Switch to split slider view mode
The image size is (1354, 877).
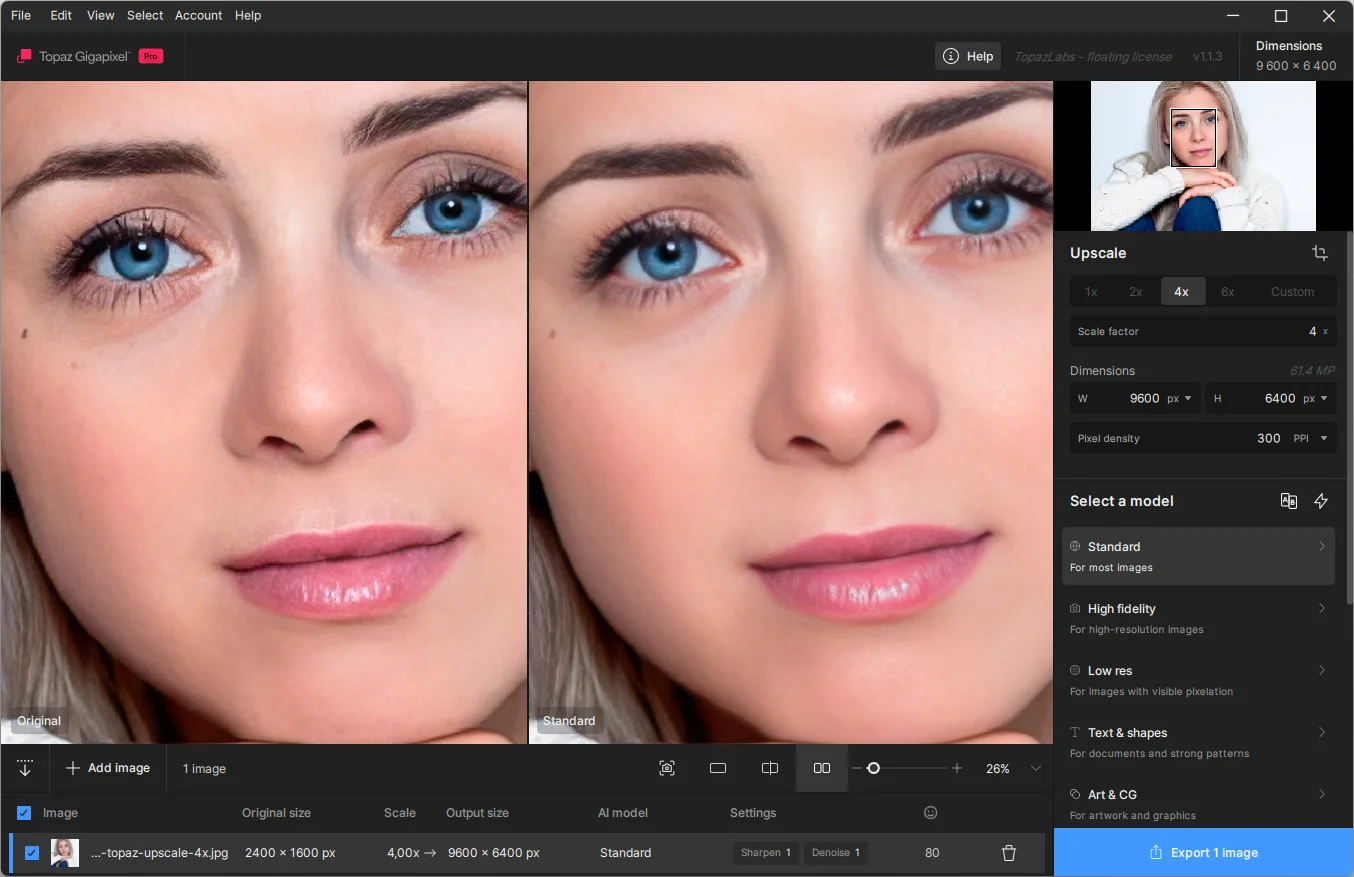tap(770, 768)
